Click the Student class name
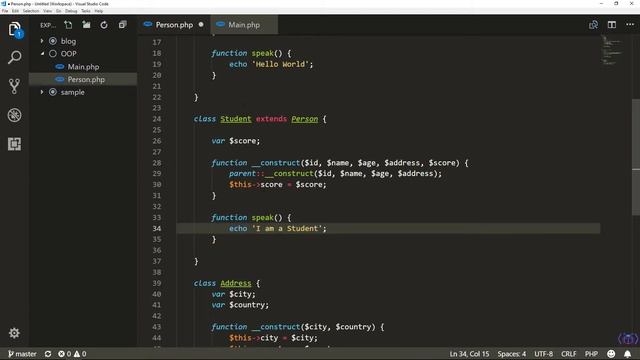Screen dimensions: 640x360 click(236, 119)
